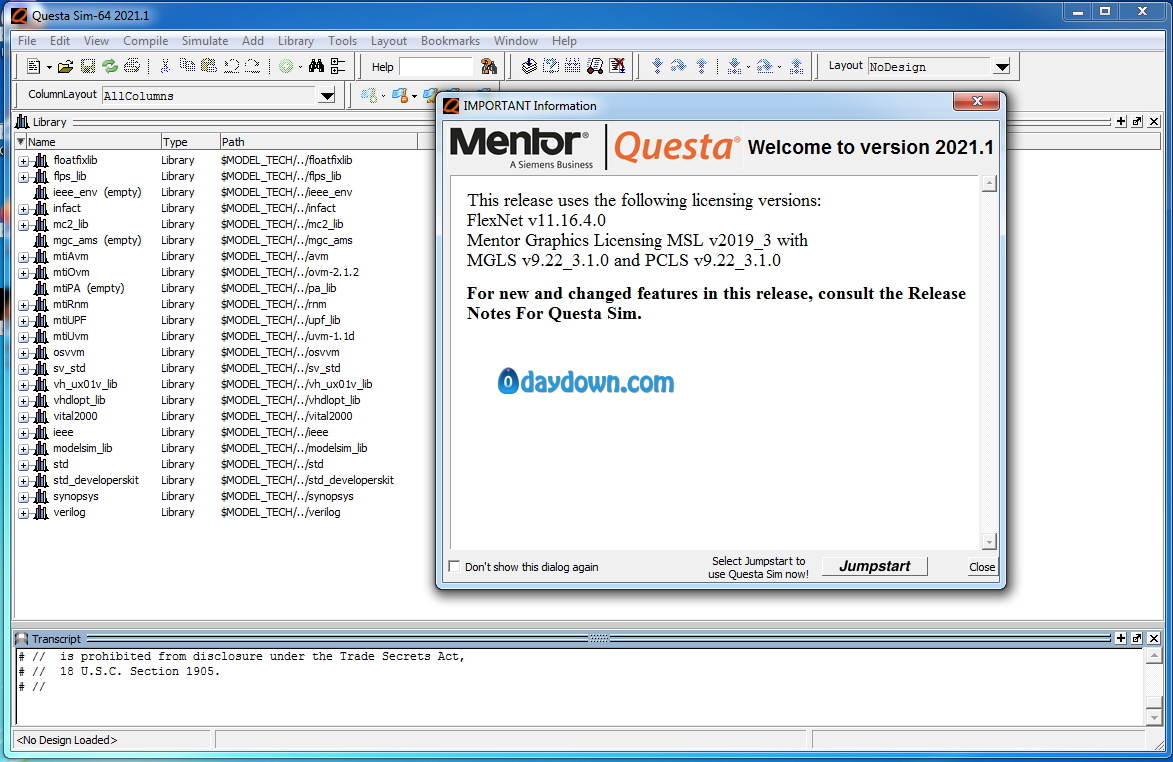The width and height of the screenshot is (1173, 762).
Task: Open the Window menu
Action: coord(515,40)
